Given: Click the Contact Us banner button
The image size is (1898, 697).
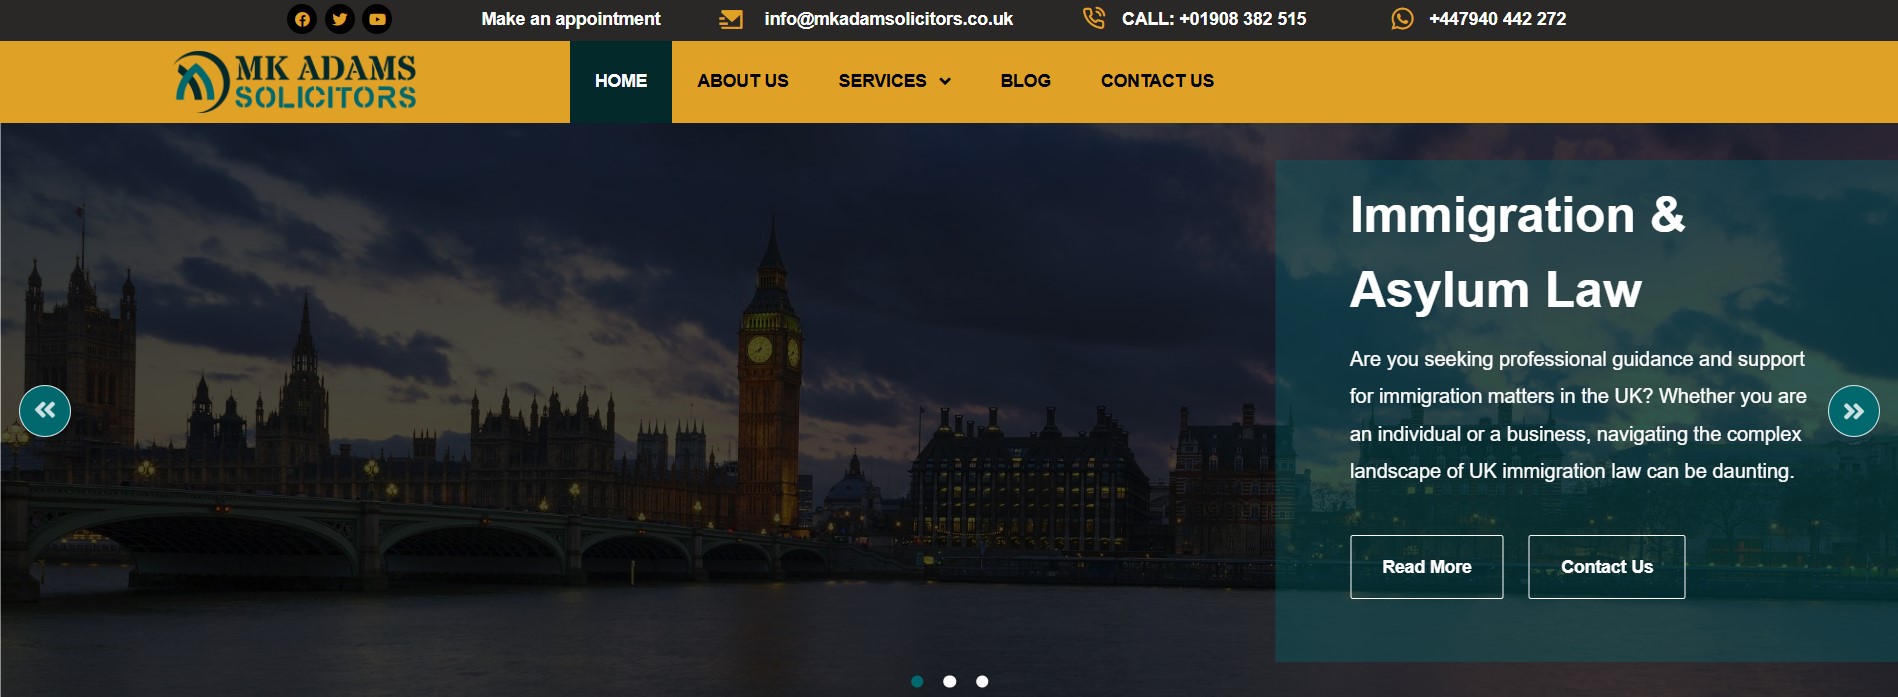Looking at the screenshot, I should click(1607, 567).
